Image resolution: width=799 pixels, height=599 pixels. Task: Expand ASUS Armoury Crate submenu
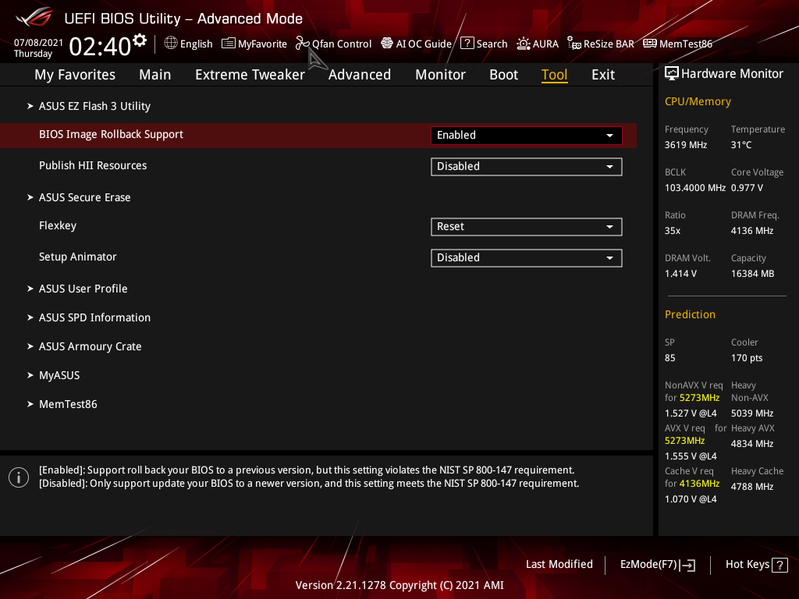90,346
